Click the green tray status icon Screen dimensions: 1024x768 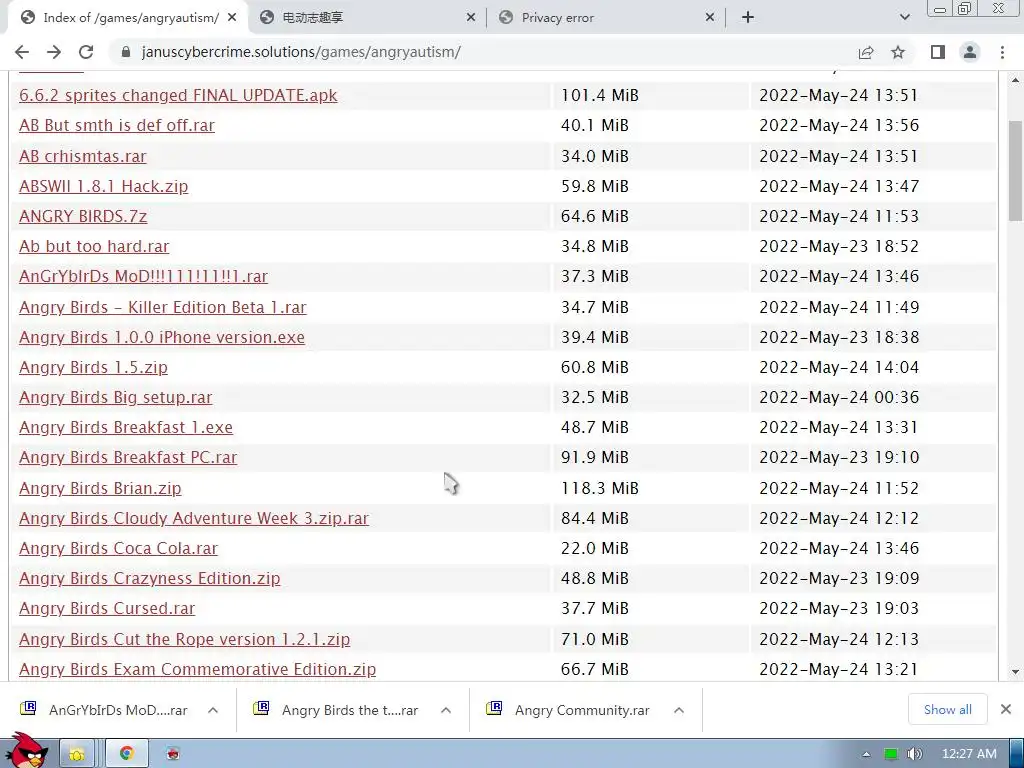pyautogui.click(x=891, y=754)
